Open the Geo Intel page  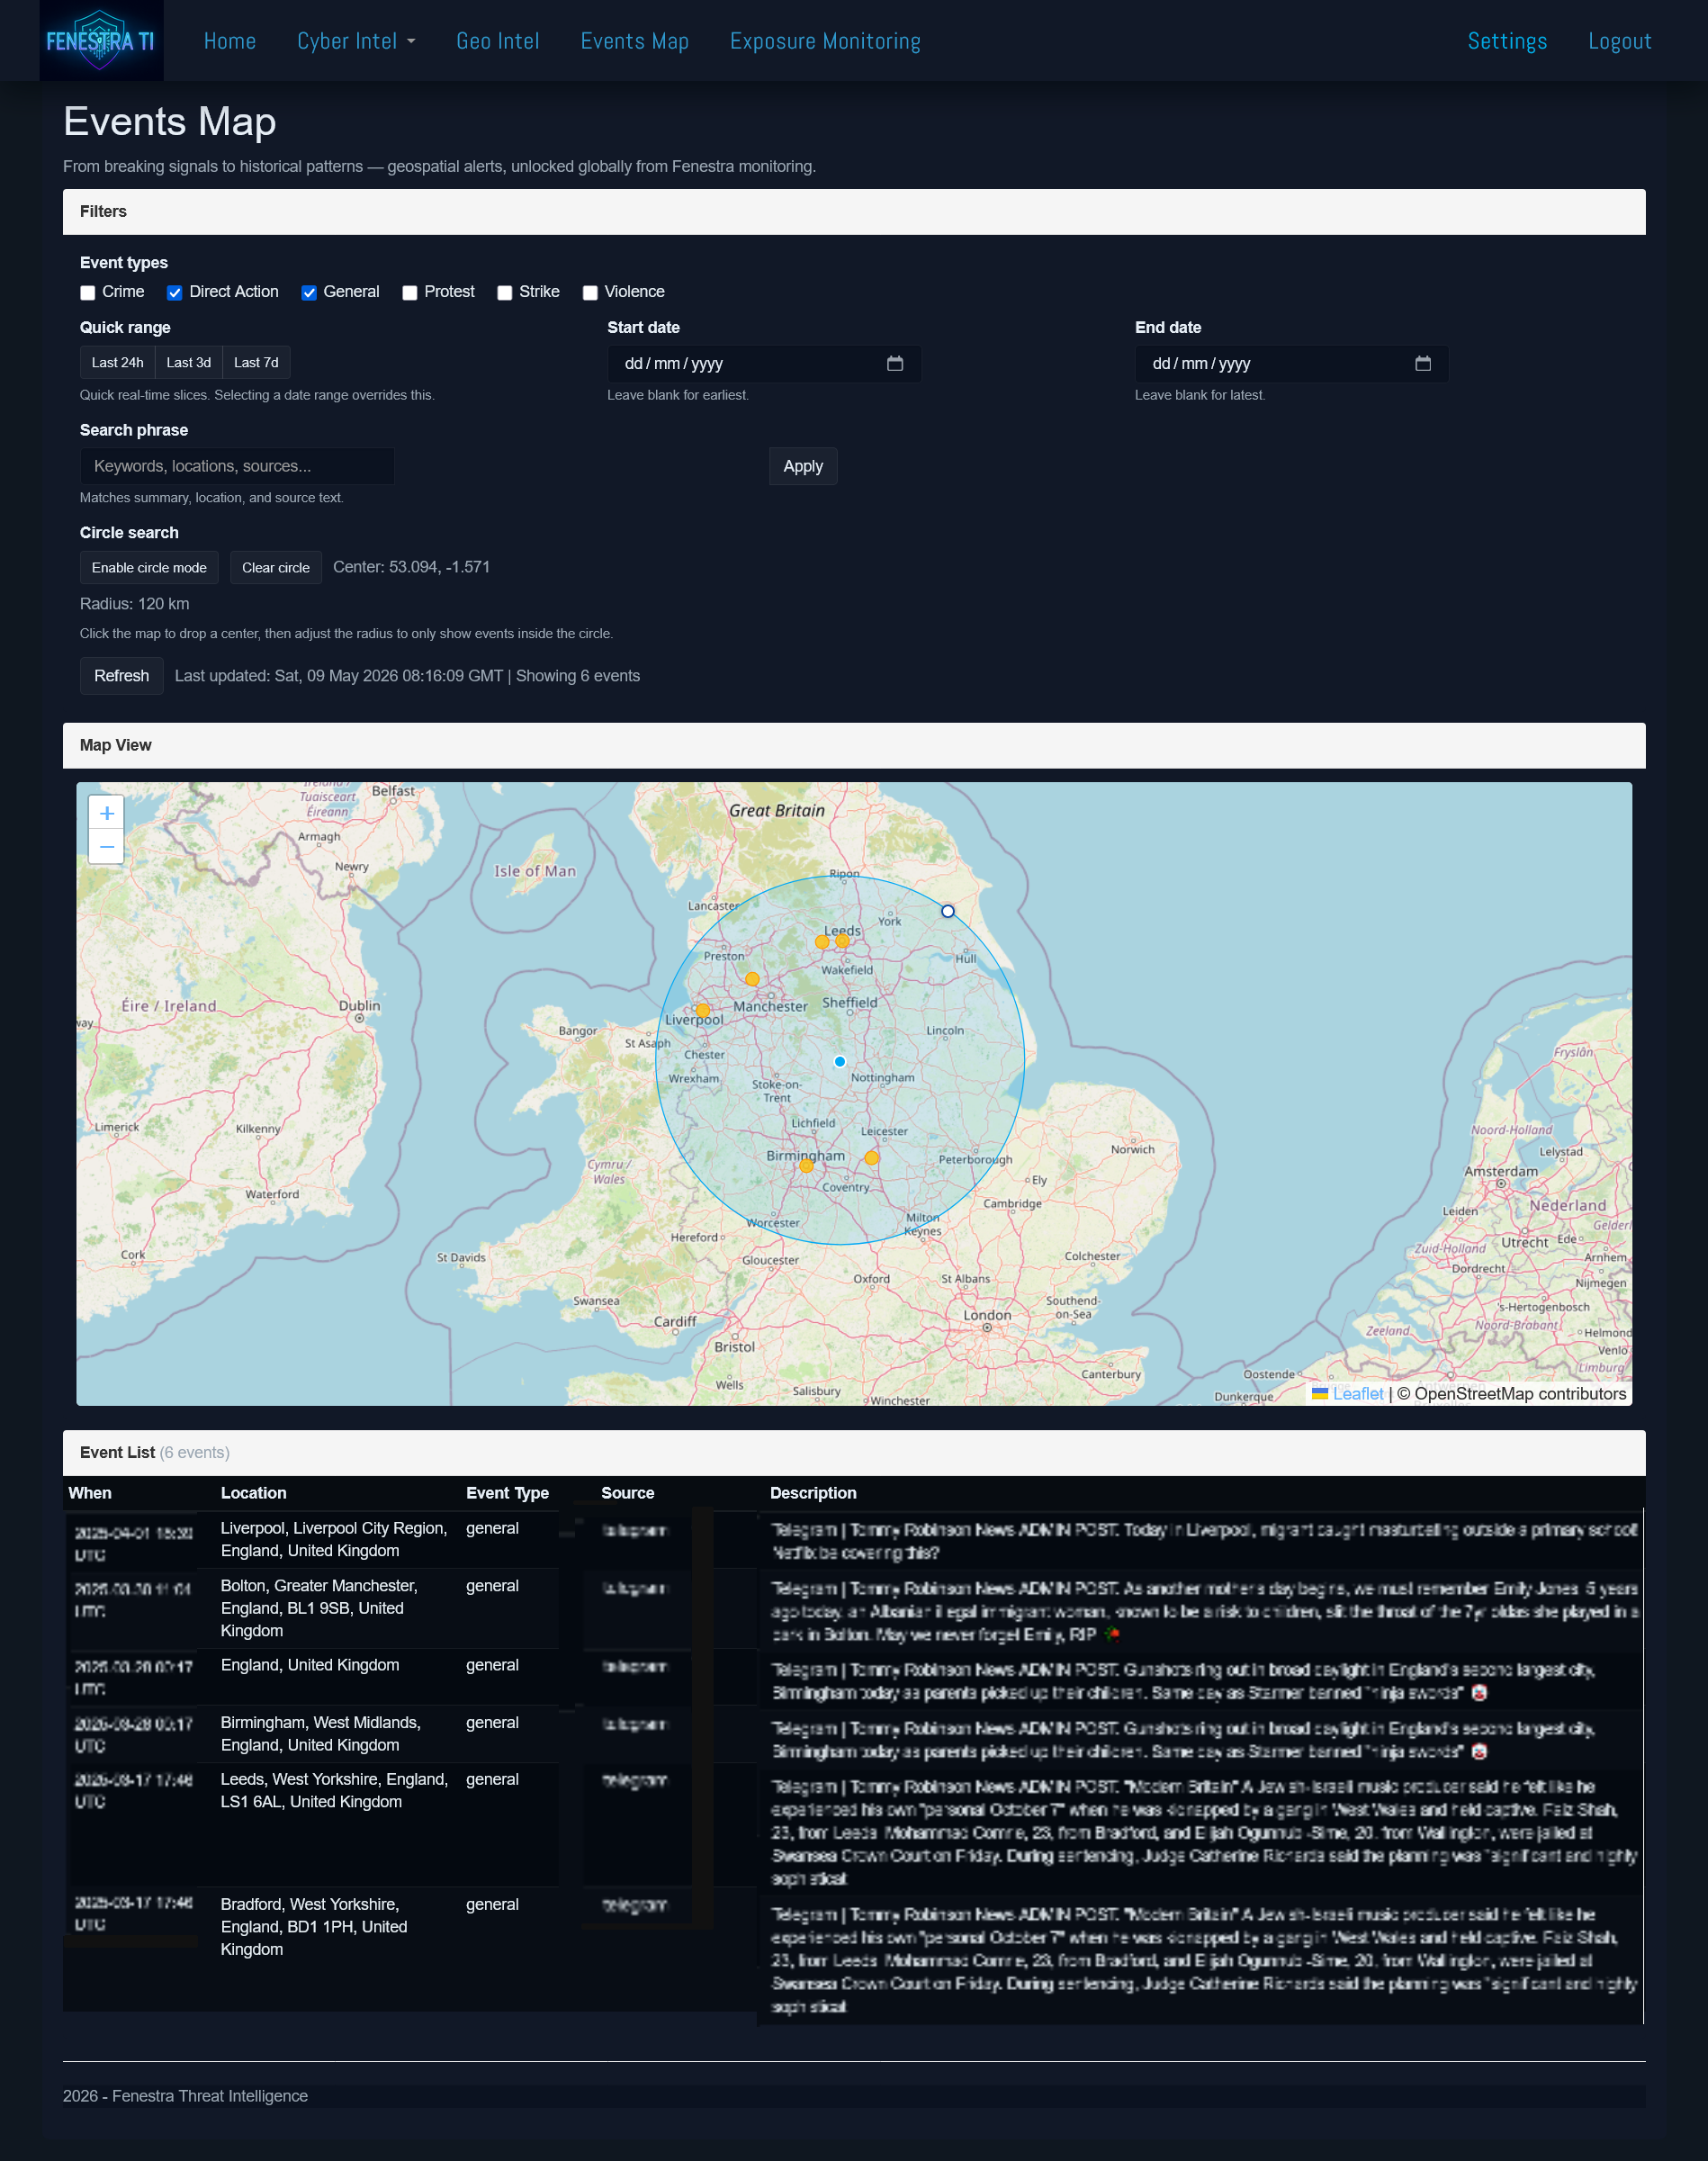[498, 41]
